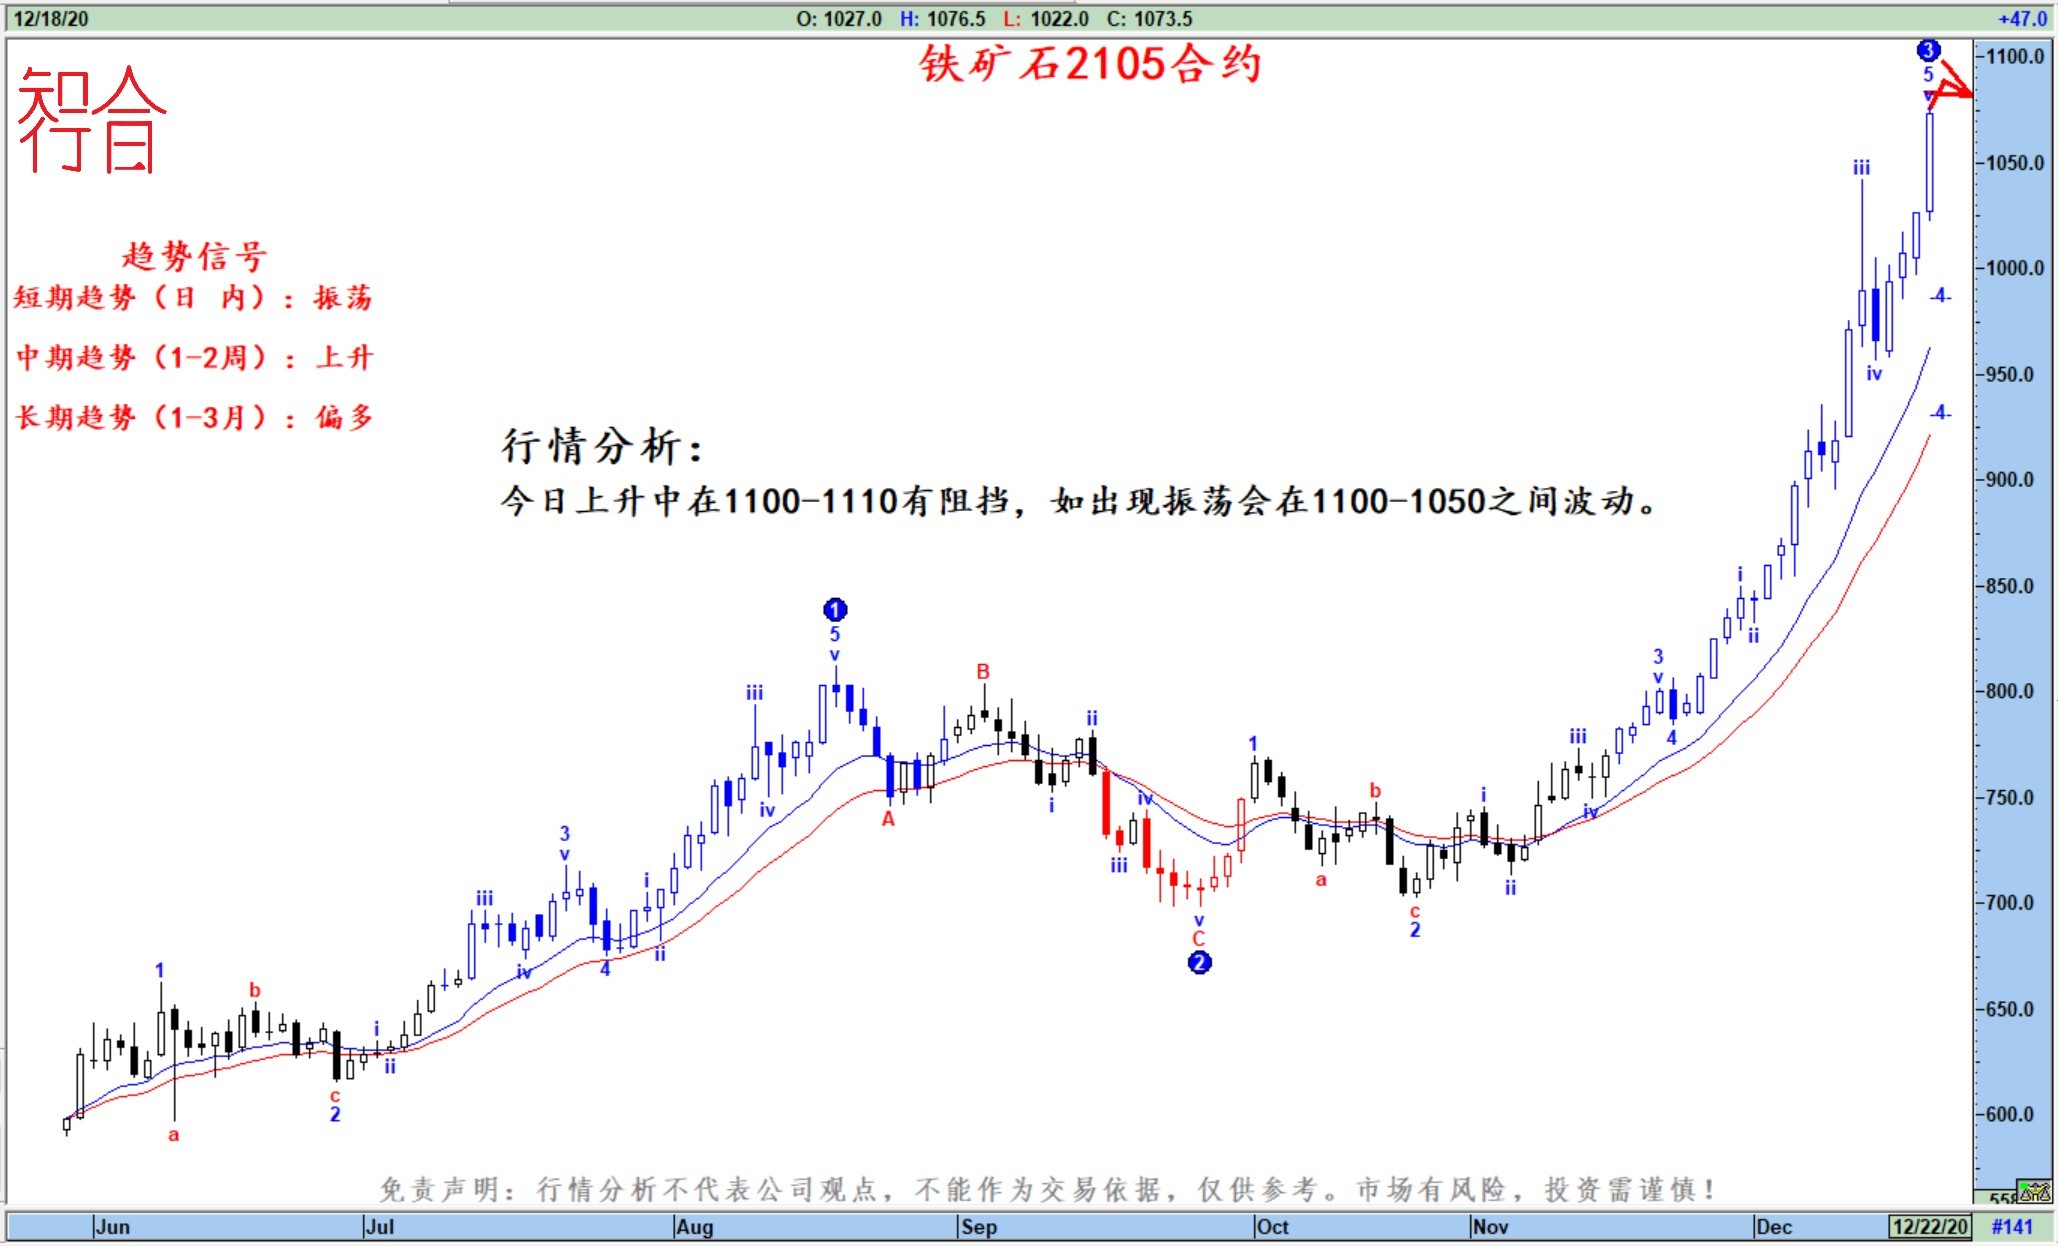Click the scale balance icon in the corner

2035,1192
